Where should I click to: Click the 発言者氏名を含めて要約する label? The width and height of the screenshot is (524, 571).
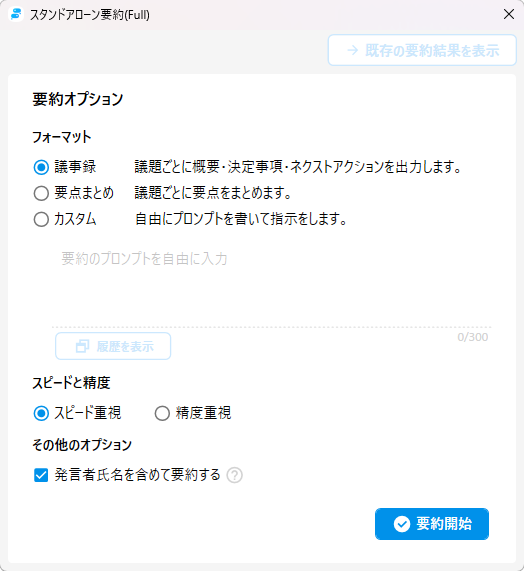(138, 475)
